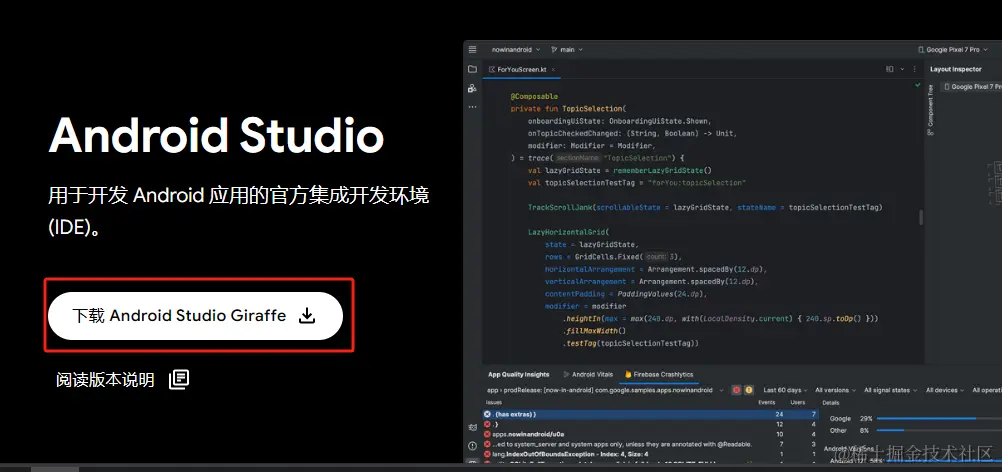Open the Component Tree side tab
Viewport: 1002px width, 472px height.
[x=930, y=109]
